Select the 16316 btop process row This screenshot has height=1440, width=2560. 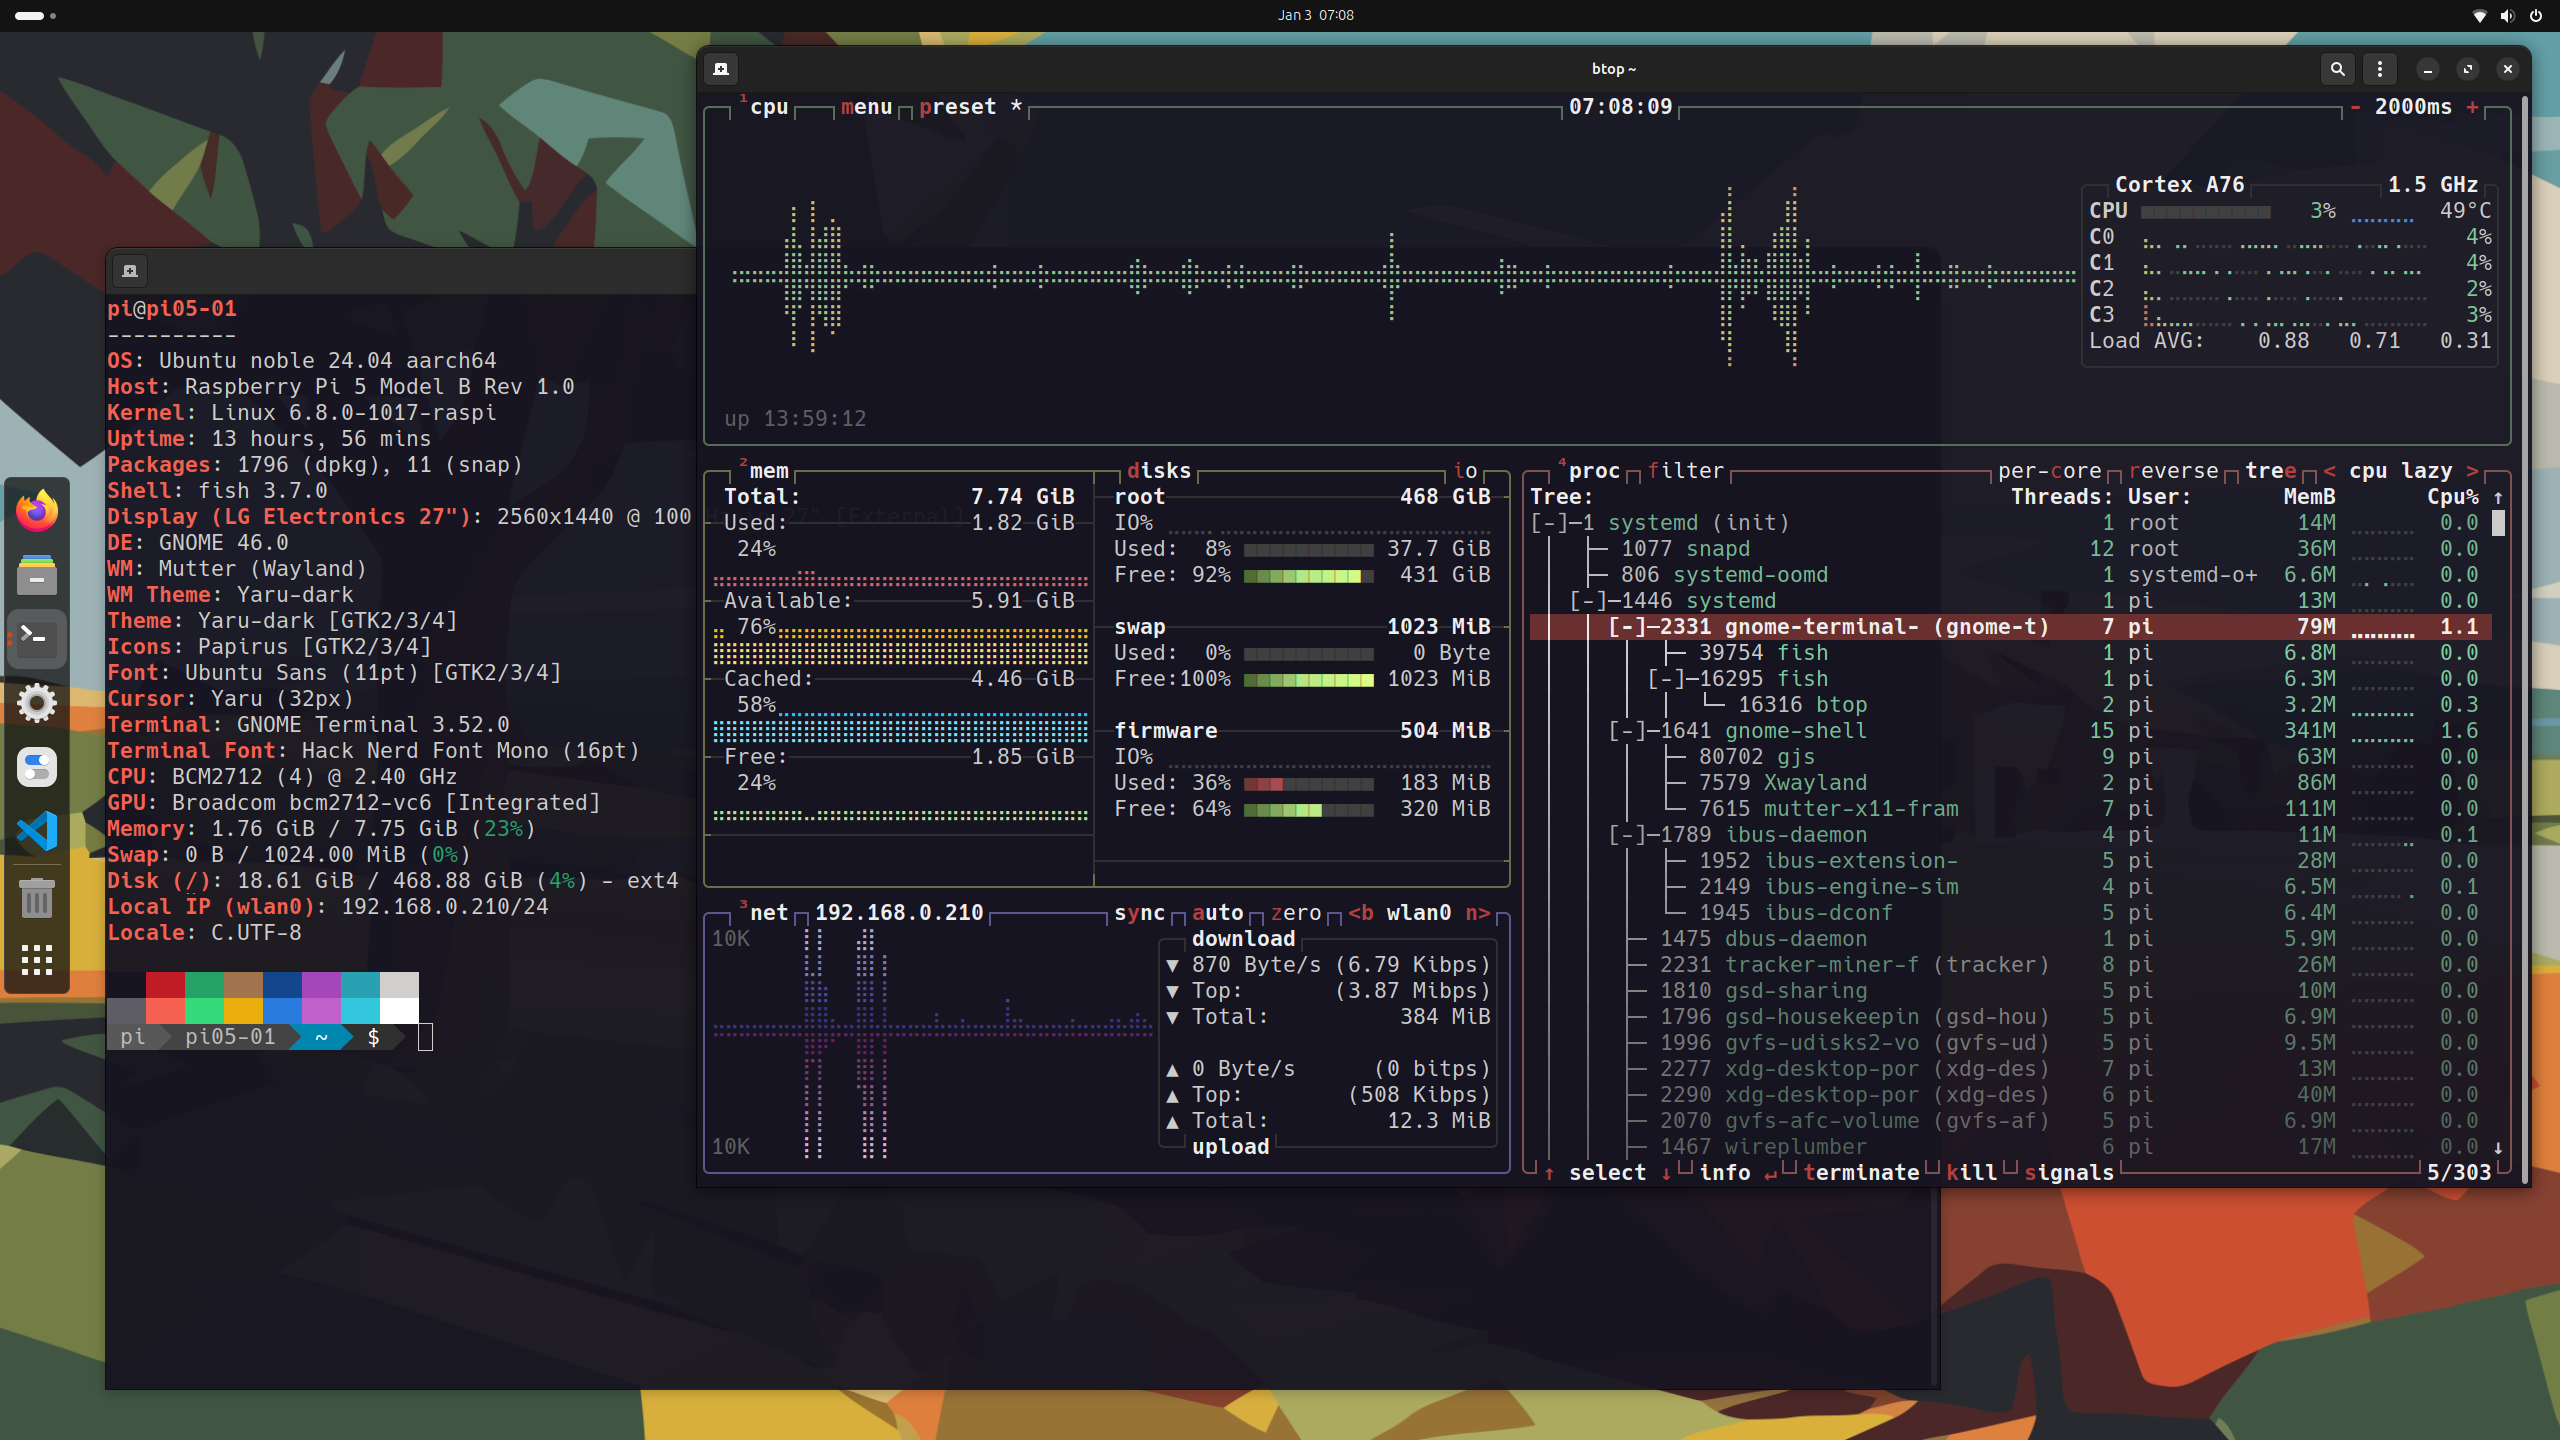coord(2010,705)
